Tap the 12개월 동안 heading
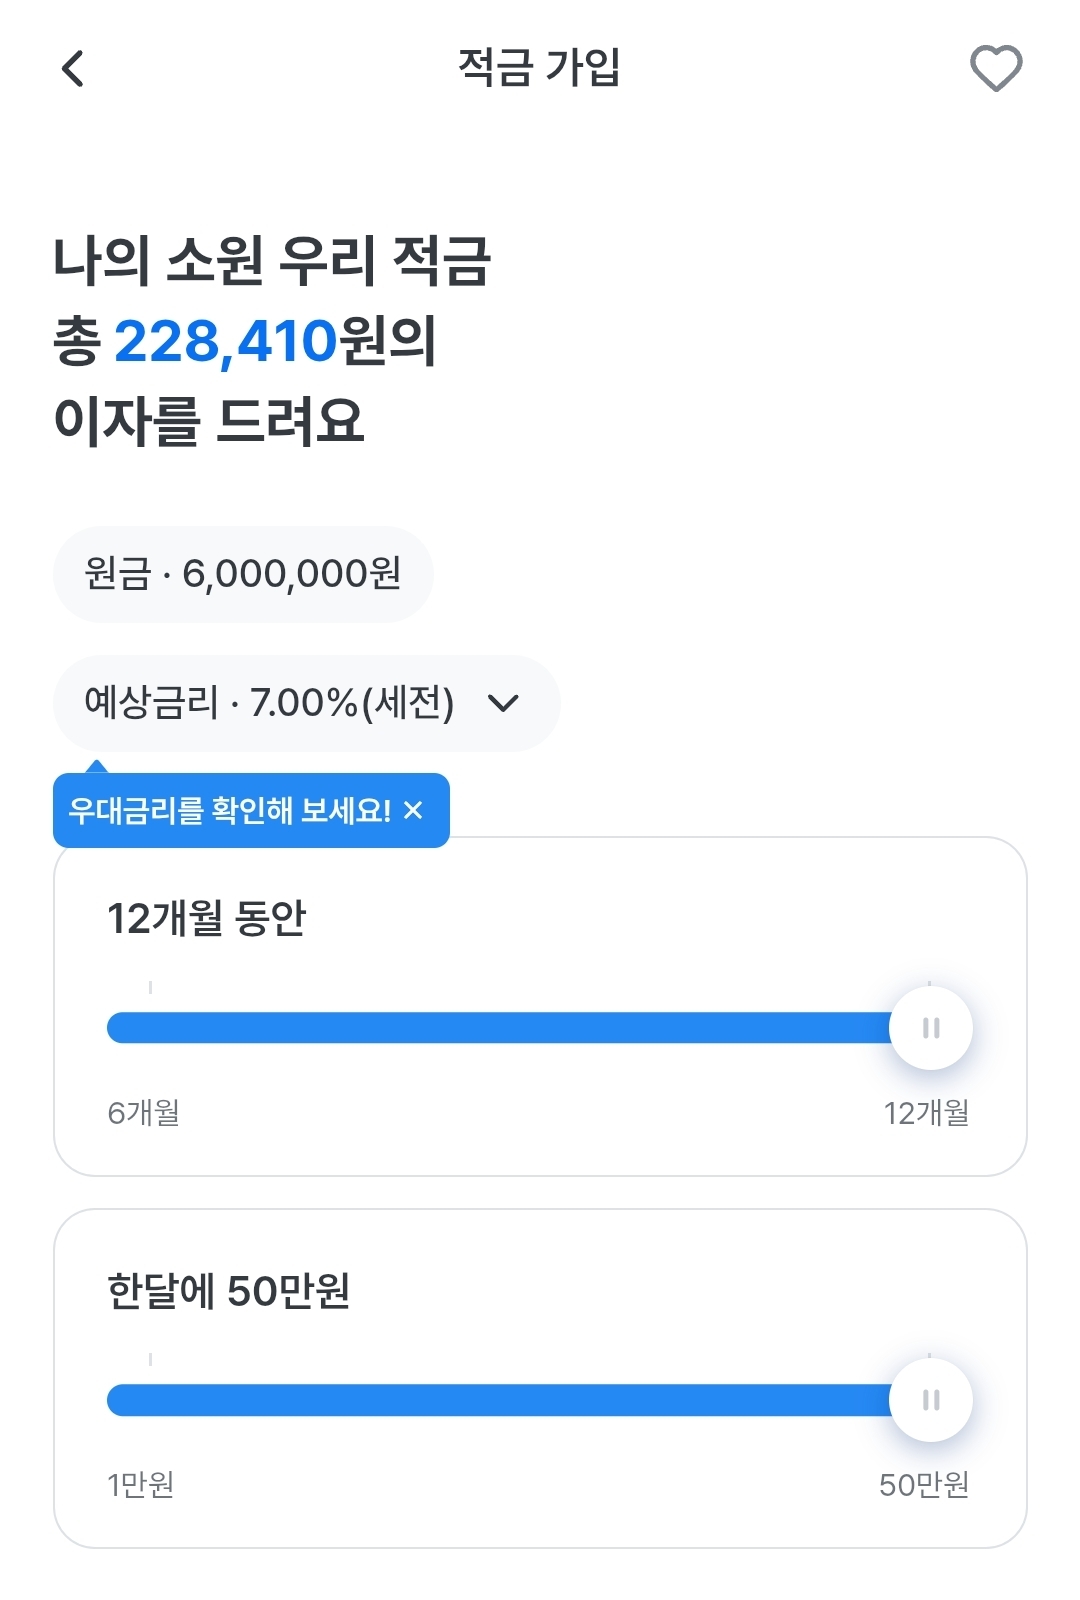This screenshot has height=1600, width=1080. [x=206, y=918]
